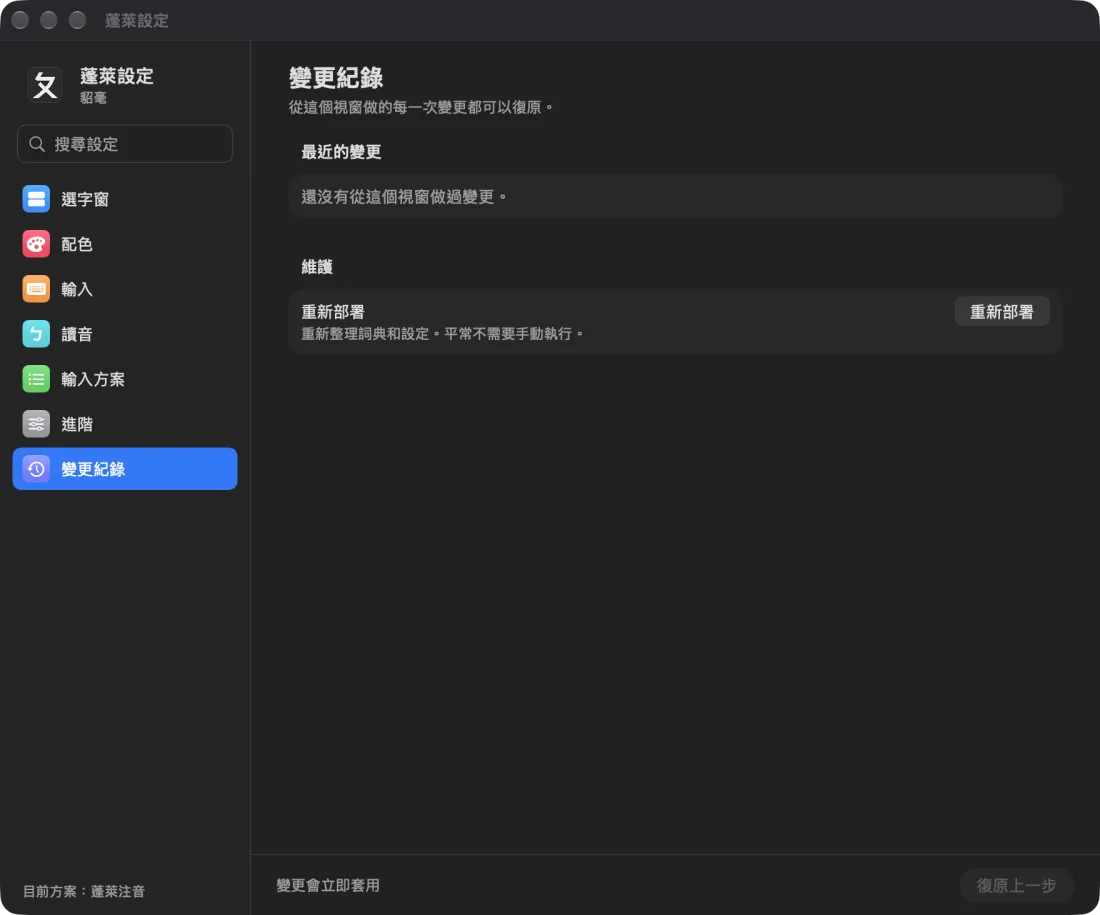Go to the 配色 section label

[76, 244]
